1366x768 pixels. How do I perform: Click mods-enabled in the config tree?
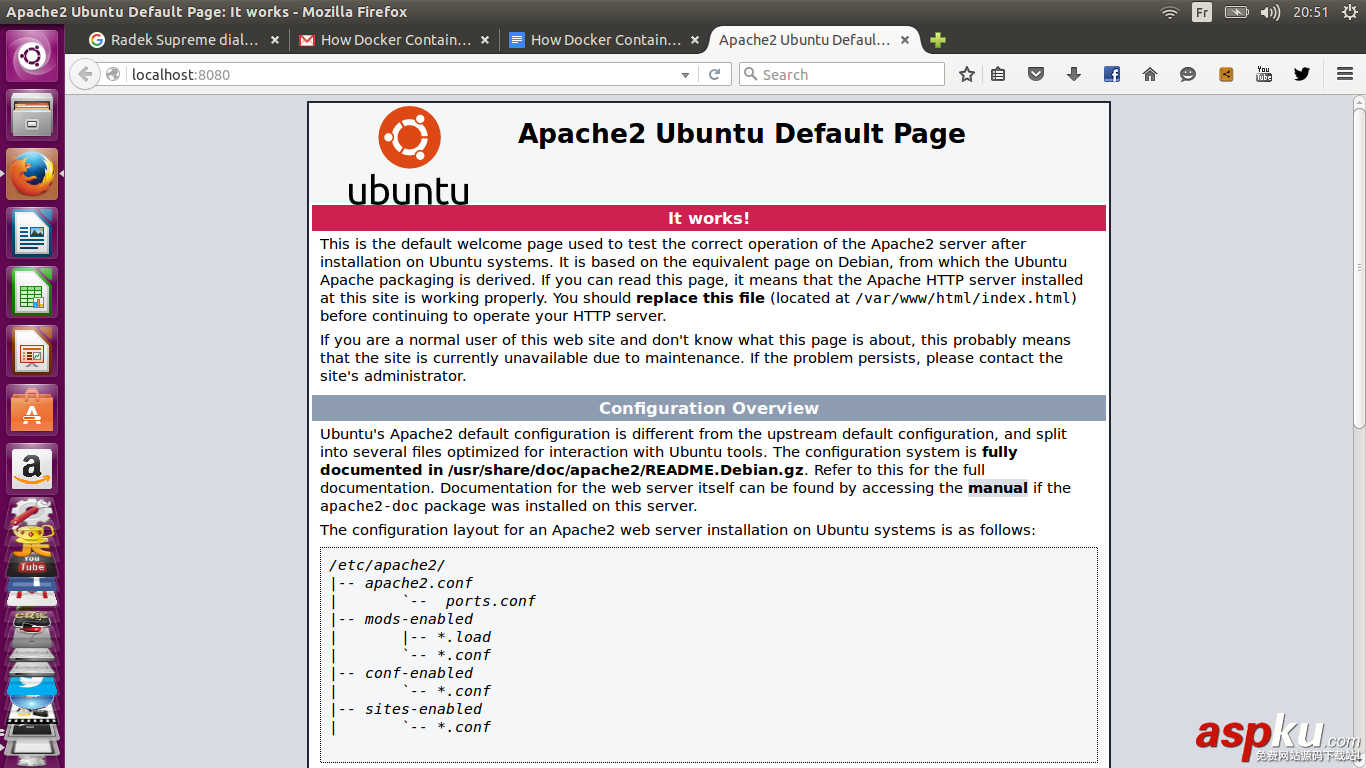tap(419, 619)
